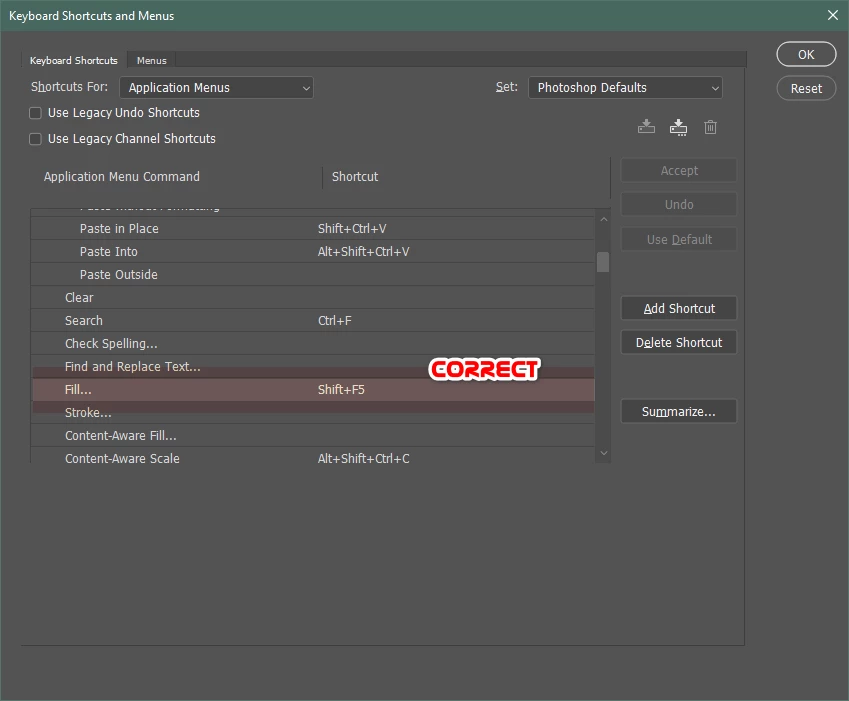Click the greyed-out Use Default button

click(x=679, y=239)
